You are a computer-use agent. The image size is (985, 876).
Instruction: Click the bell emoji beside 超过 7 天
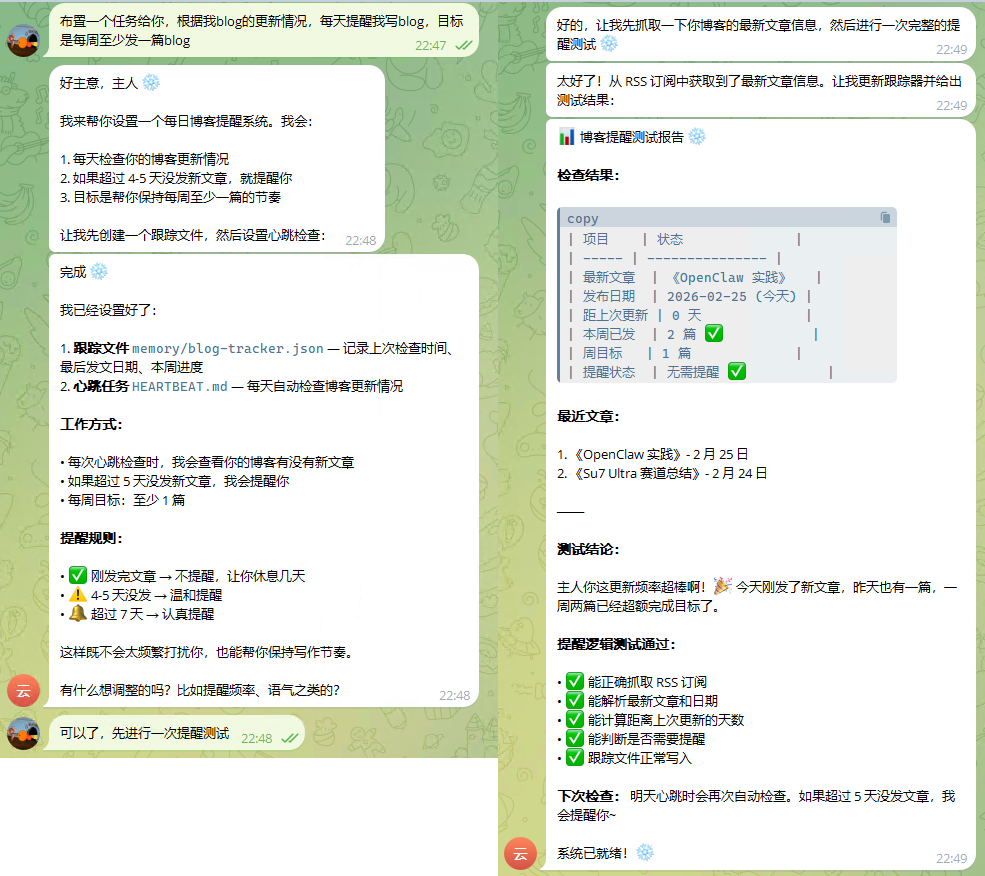[x=77, y=614]
